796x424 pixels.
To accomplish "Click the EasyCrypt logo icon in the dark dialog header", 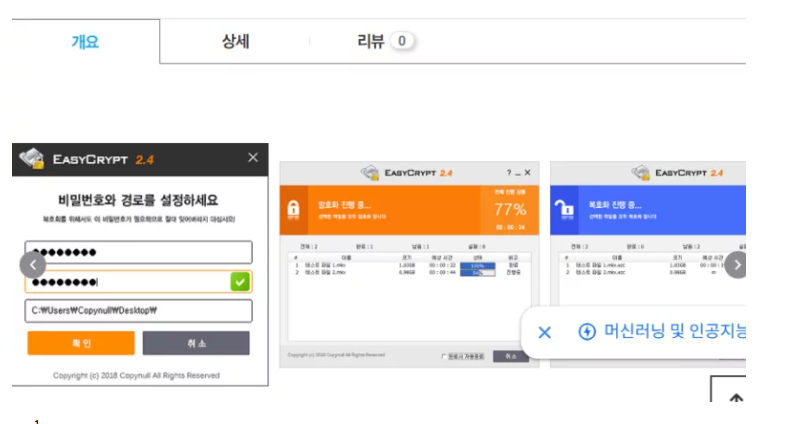I will click(x=32, y=158).
